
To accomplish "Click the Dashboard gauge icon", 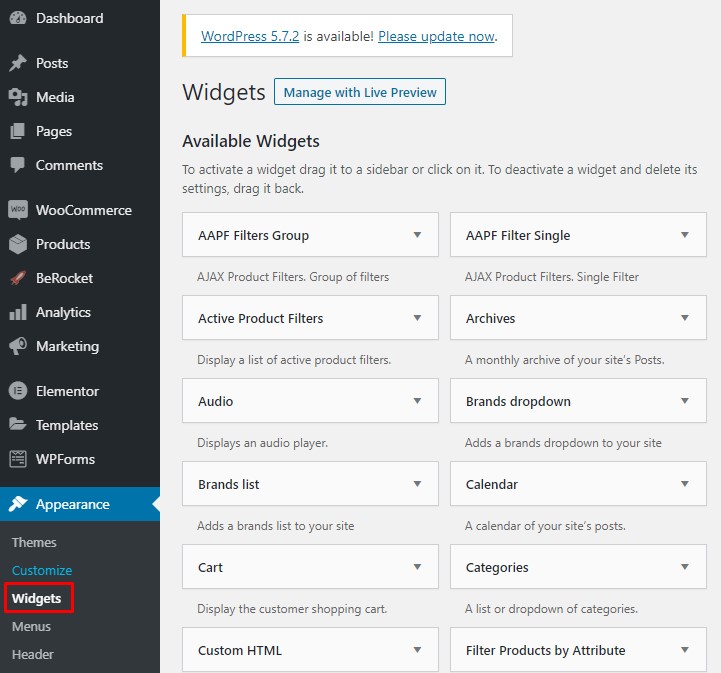I will click(x=18, y=18).
